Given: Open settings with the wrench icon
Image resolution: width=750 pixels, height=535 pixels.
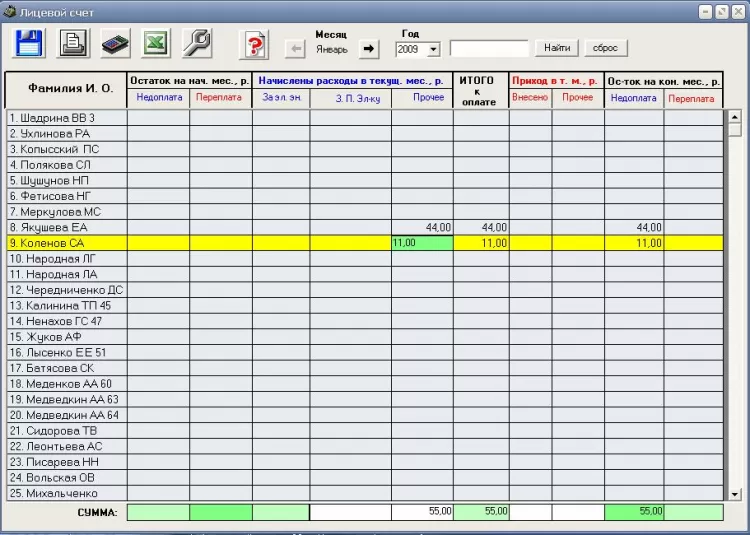Looking at the screenshot, I should [197, 44].
